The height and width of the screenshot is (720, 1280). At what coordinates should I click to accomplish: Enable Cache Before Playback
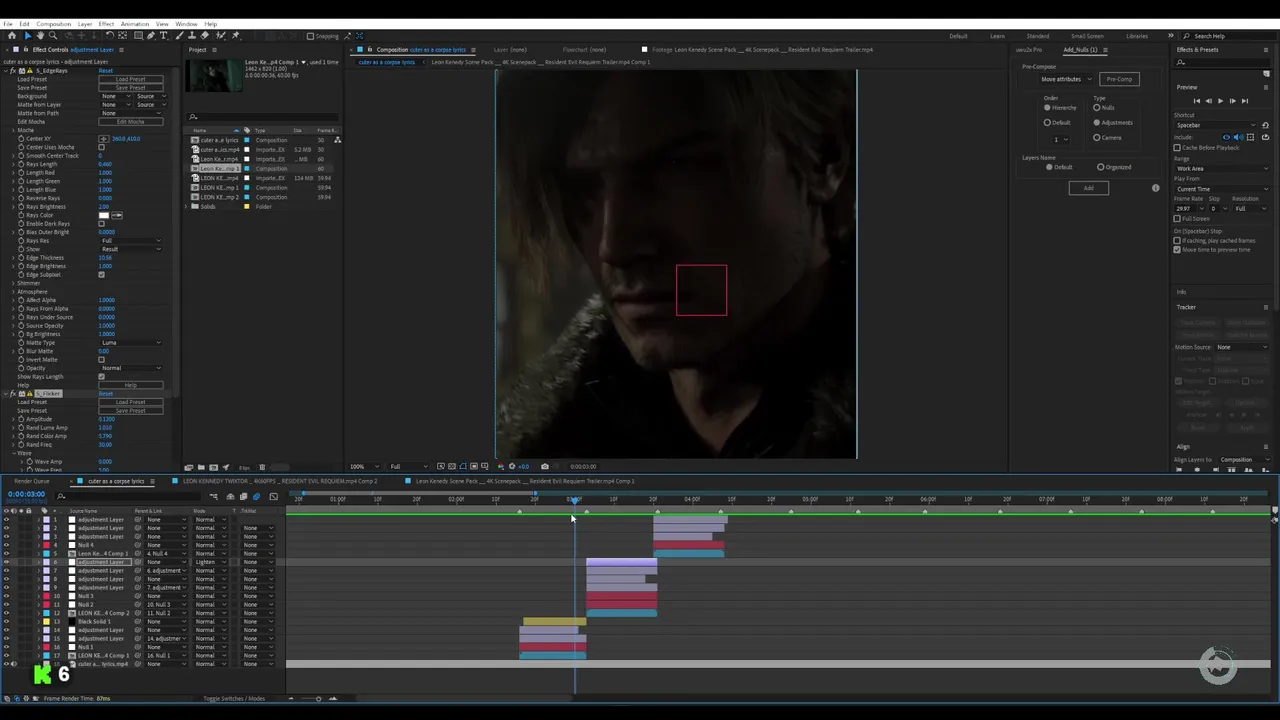[1177, 148]
